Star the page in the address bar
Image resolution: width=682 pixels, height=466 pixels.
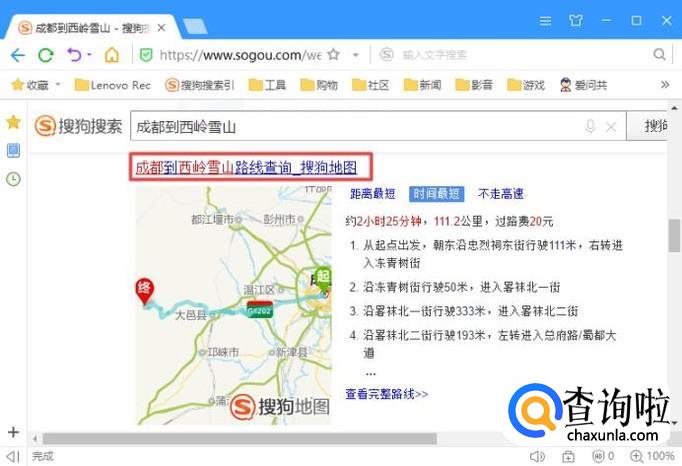click(x=334, y=55)
